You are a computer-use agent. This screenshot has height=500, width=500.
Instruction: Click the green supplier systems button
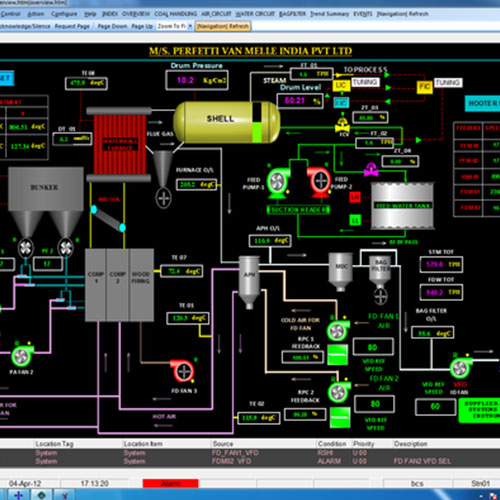tap(480, 410)
